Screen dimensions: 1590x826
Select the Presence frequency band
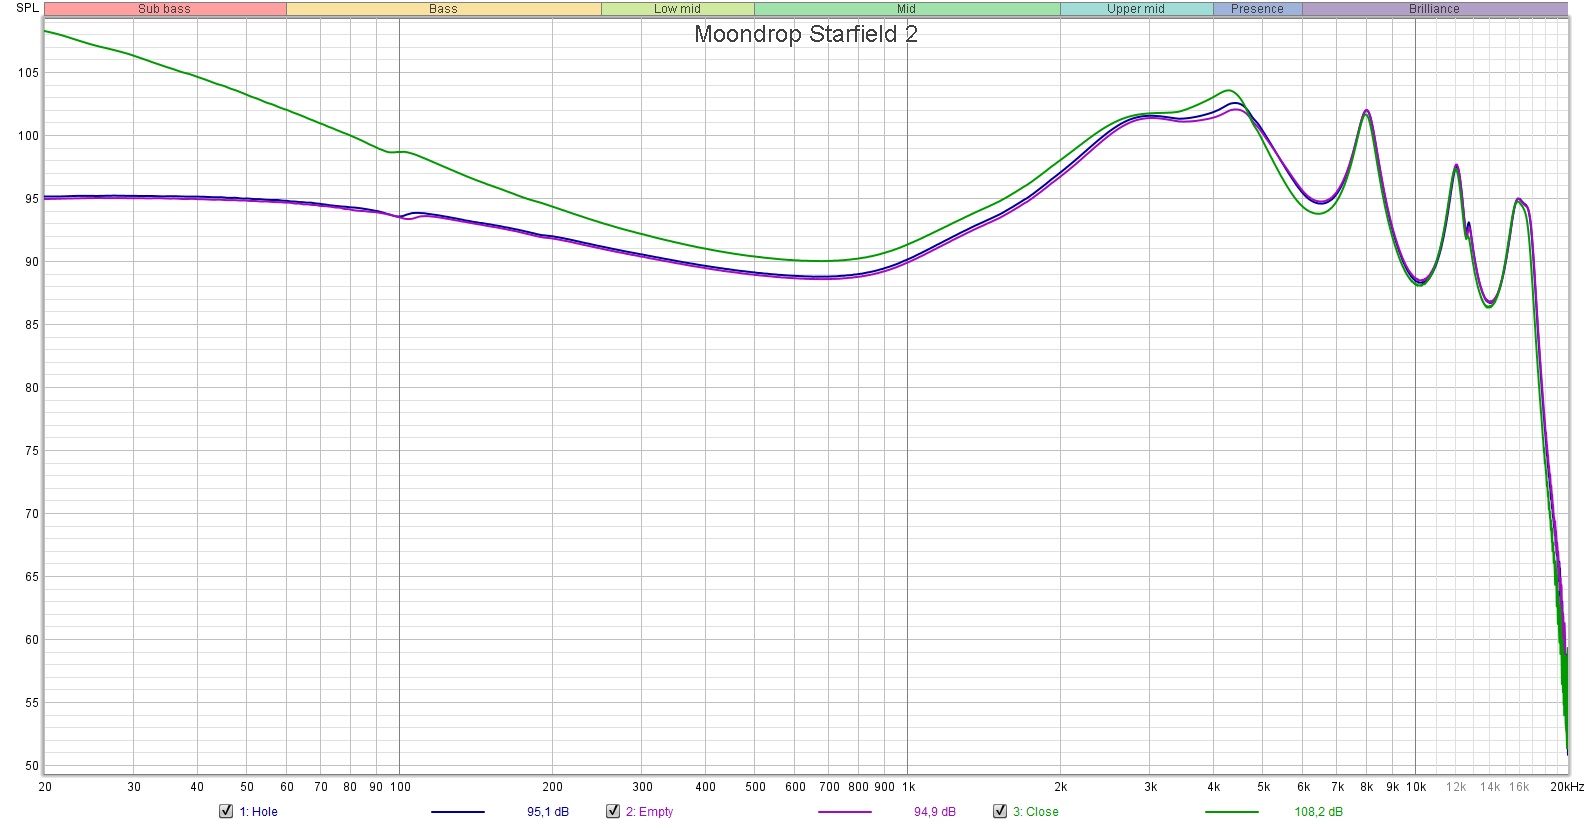tap(1257, 9)
